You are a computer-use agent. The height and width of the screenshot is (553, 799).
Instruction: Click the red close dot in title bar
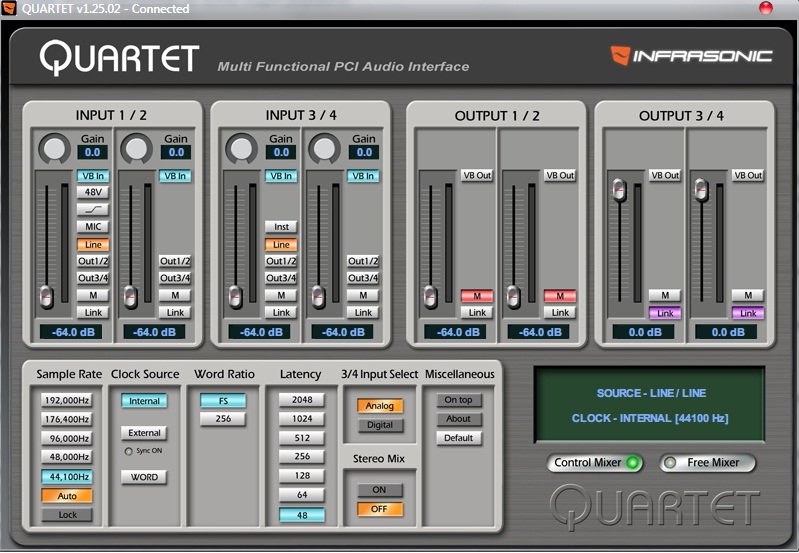point(765,8)
